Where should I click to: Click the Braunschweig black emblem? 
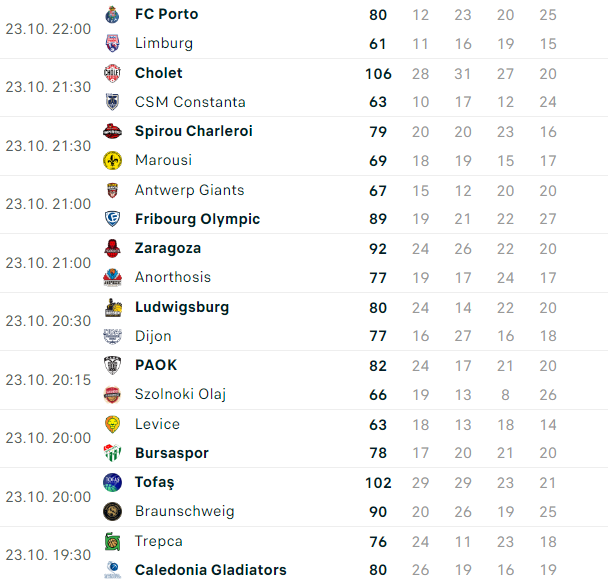[x=112, y=511]
